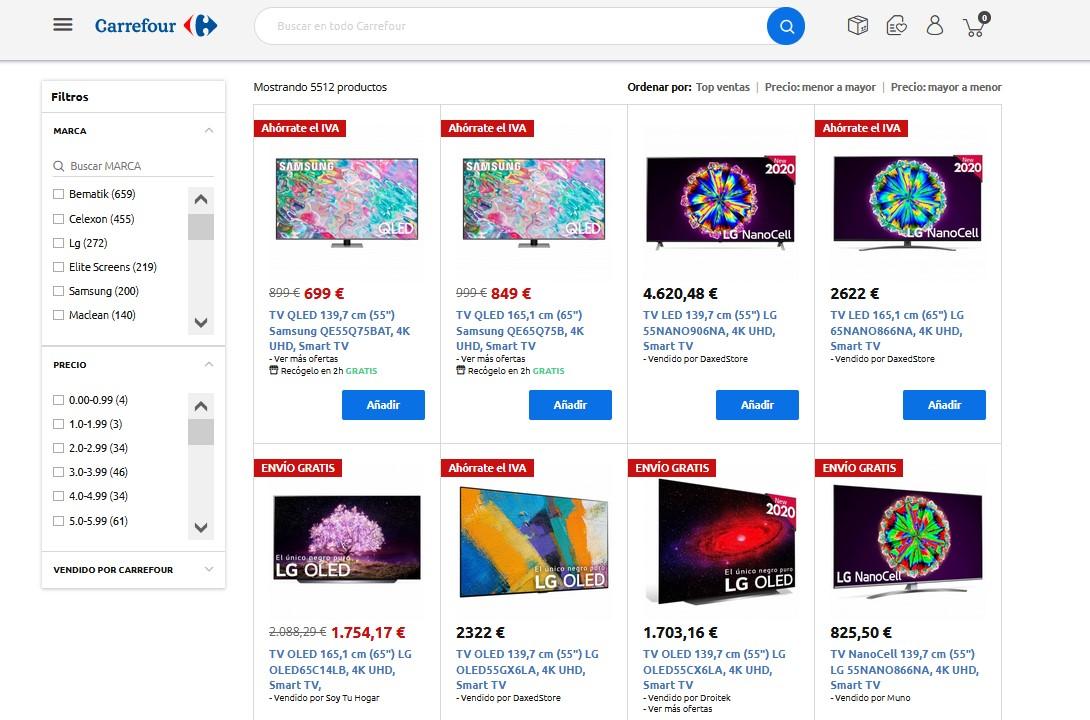Click LG 65NANO866NA NanoCell TV image
The image size is (1090, 720).
tap(908, 202)
